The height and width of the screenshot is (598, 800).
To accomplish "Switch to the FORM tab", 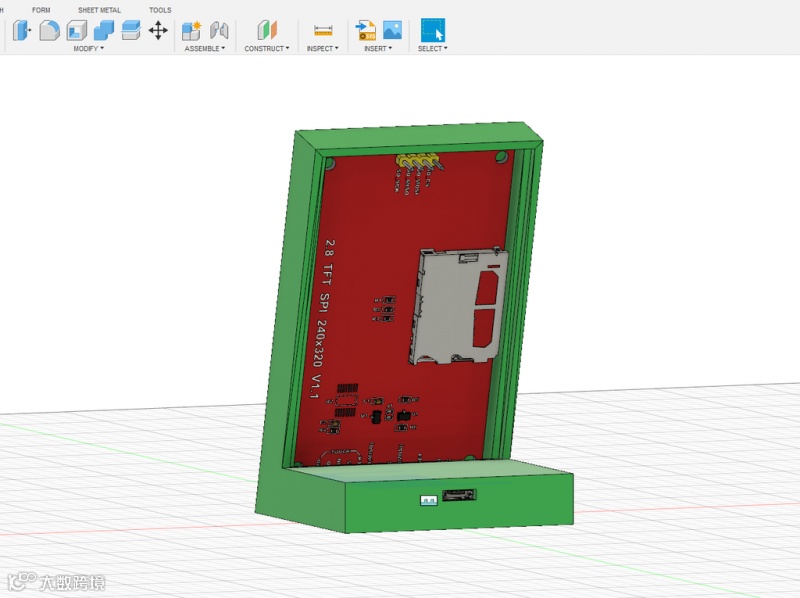I will [x=41, y=10].
